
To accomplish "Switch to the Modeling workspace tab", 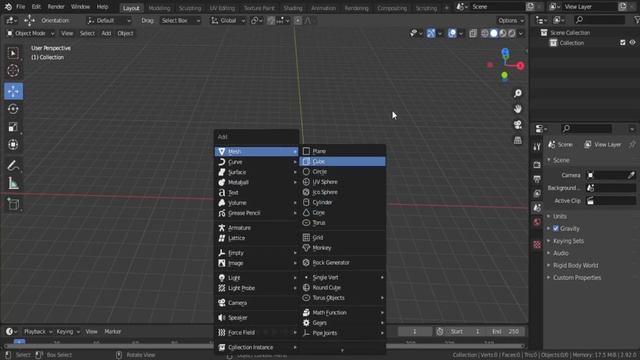I will (159, 8).
